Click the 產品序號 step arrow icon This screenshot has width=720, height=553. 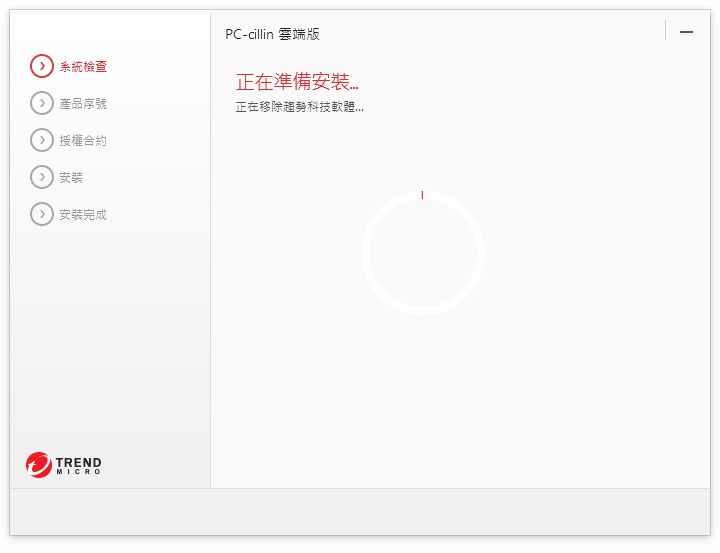42,103
